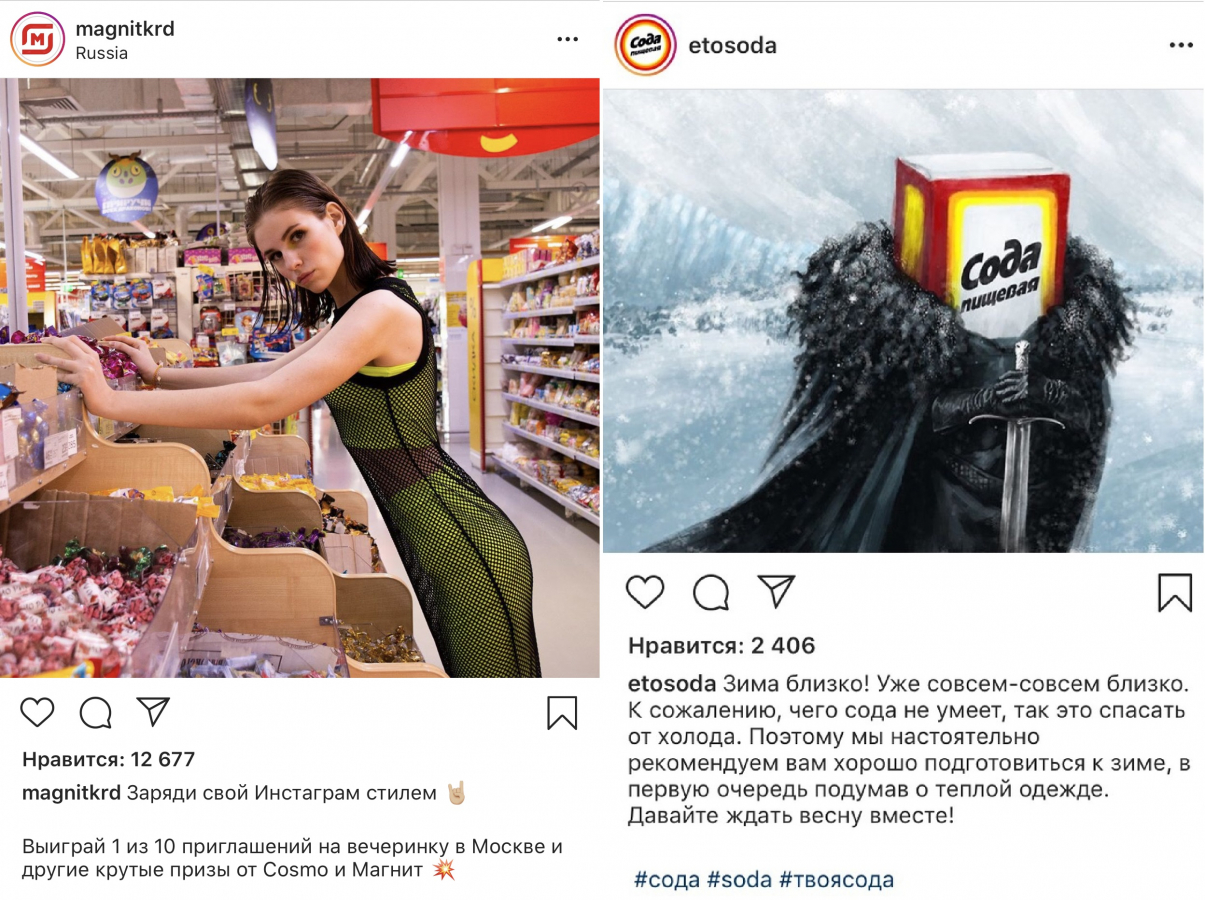This screenshot has height=900, width=1205.
Task: Open the etosoda username in header
Action: point(732,46)
